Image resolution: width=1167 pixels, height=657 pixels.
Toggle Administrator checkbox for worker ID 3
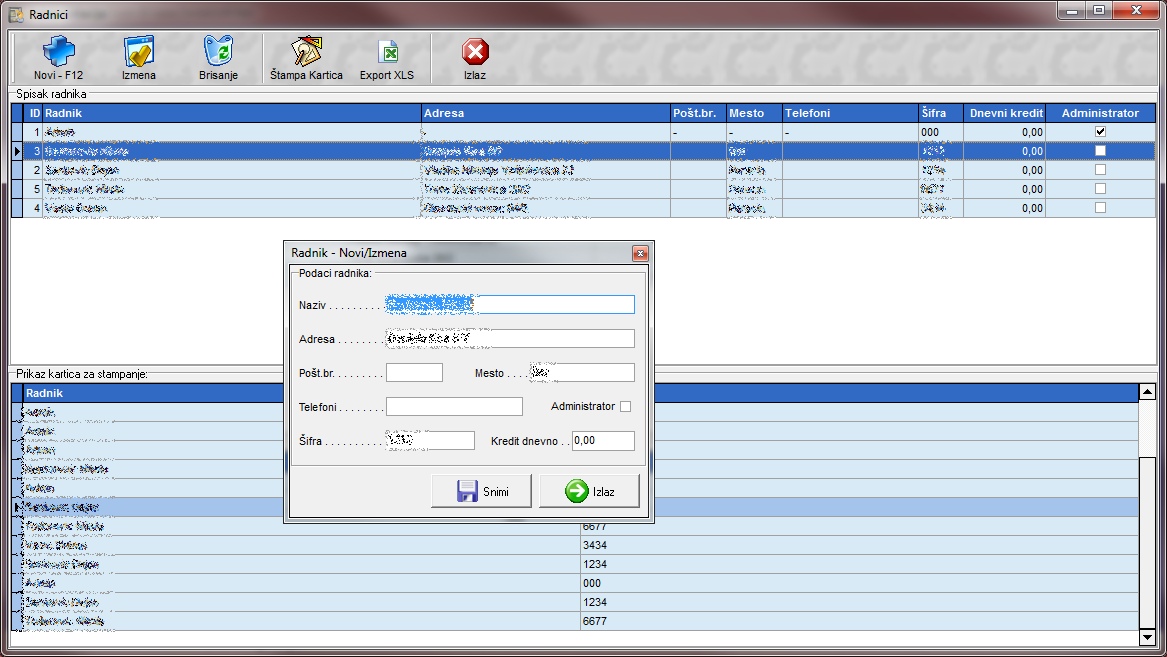pyautogui.click(x=1100, y=150)
